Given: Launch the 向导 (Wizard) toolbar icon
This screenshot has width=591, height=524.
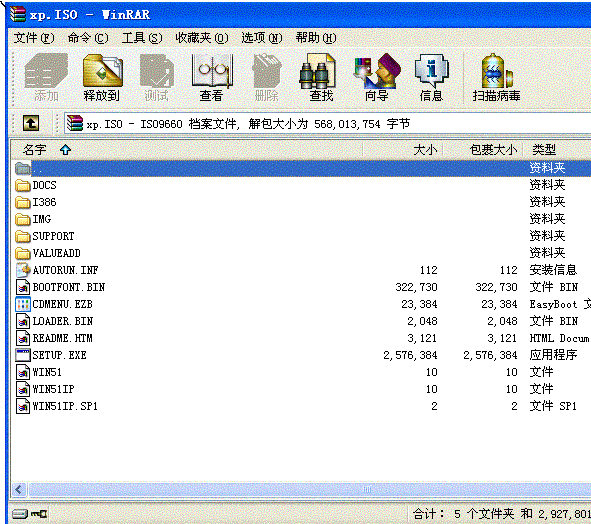Looking at the screenshot, I should pyautogui.click(x=377, y=78).
